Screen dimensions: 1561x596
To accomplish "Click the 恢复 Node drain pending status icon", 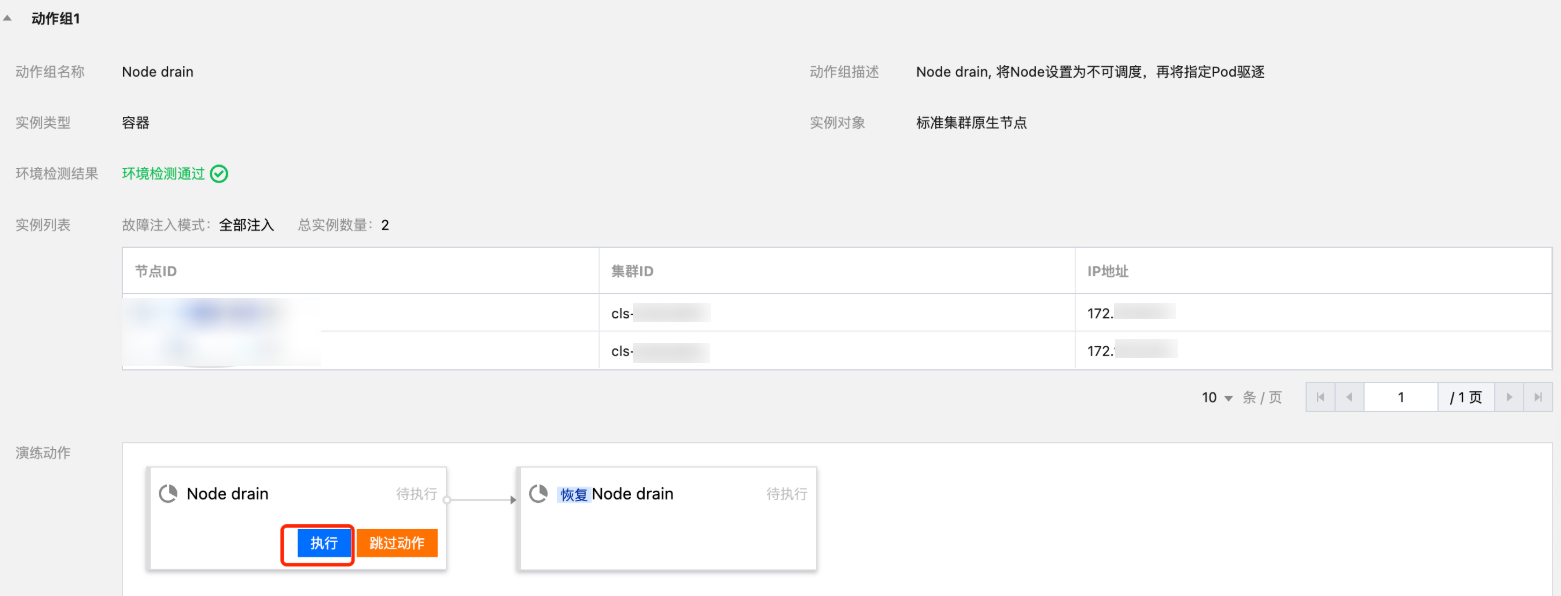I will (538, 494).
